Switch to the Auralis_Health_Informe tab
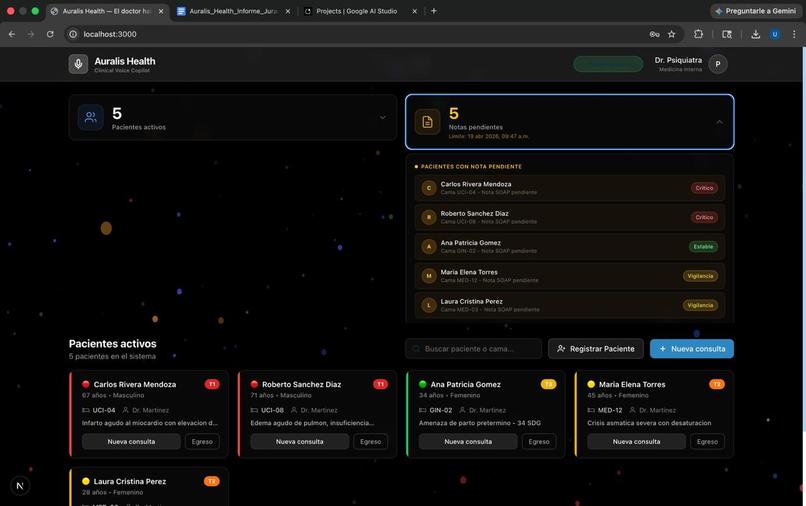The width and height of the screenshot is (806, 506). click(x=233, y=11)
